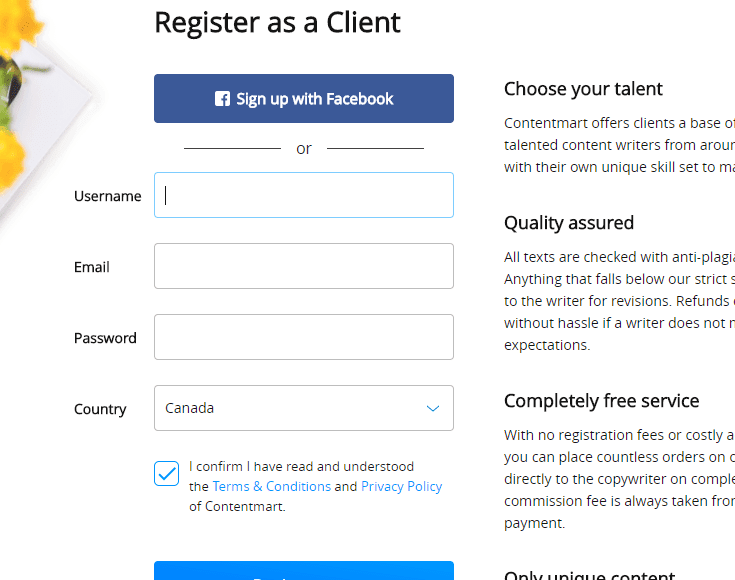This screenshot has height=580, width=735.
Task: Select the "Register as a Client" heading
Action: click(x=277, y=22)
